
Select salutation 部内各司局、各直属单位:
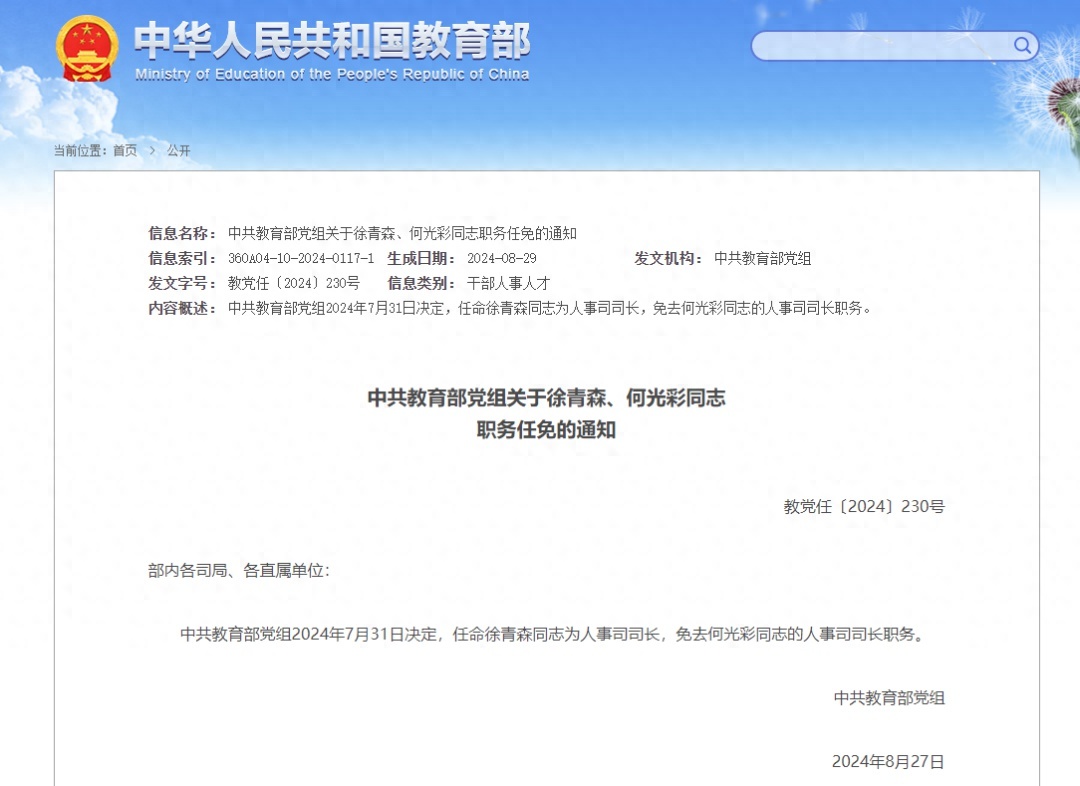pyautogui.click(x=239, y=570)
